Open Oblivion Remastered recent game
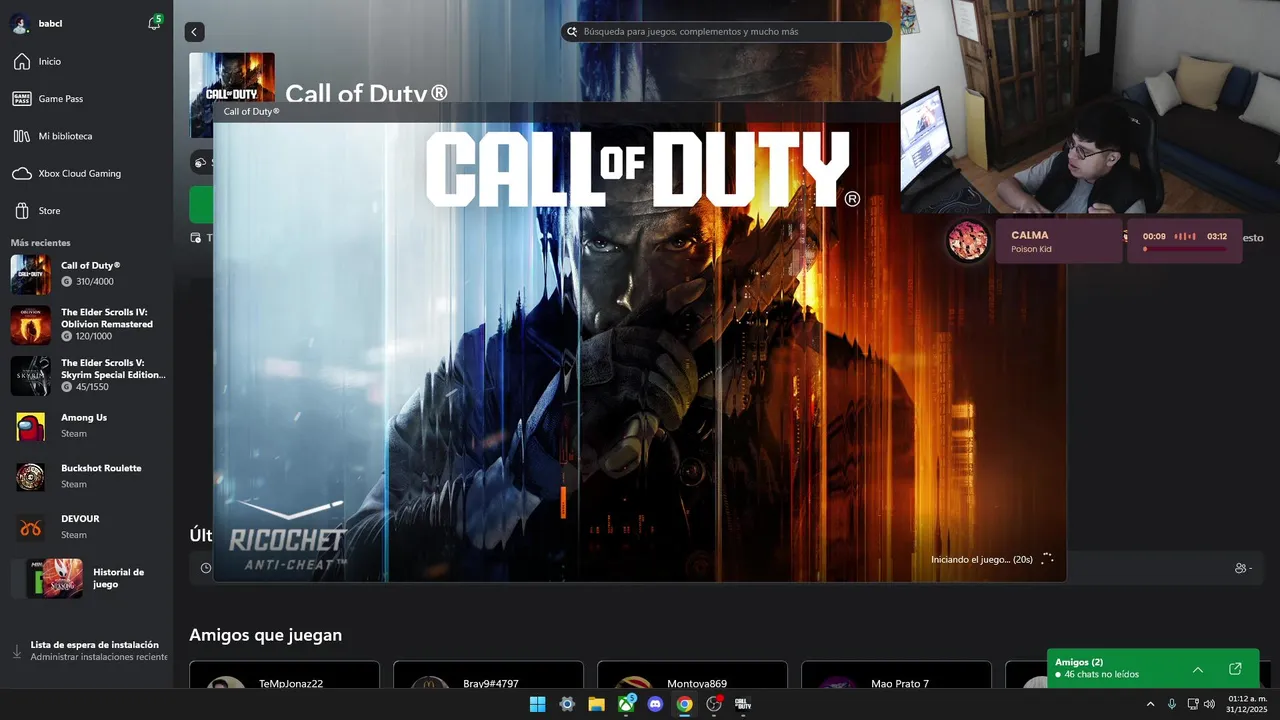Screen dimensions: 1280x720 pos(88,325)
